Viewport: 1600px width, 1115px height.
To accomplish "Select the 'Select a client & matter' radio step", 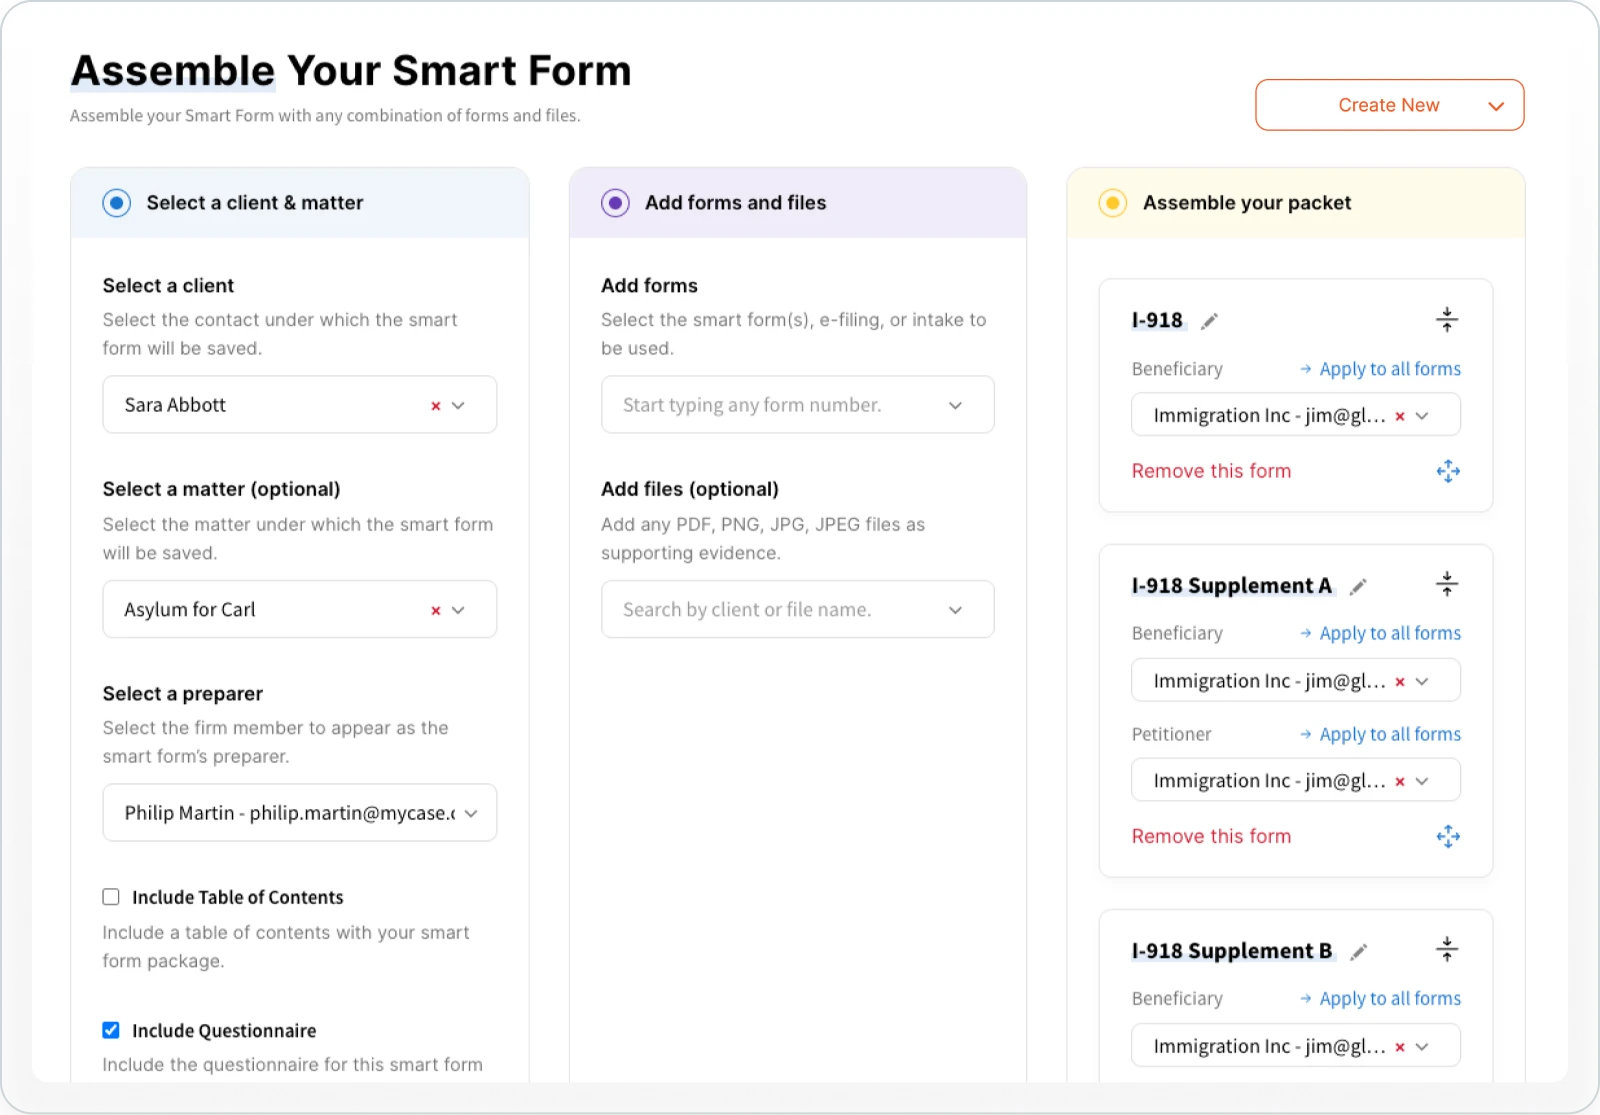I will pyautogui.click(x=117, y=203).
